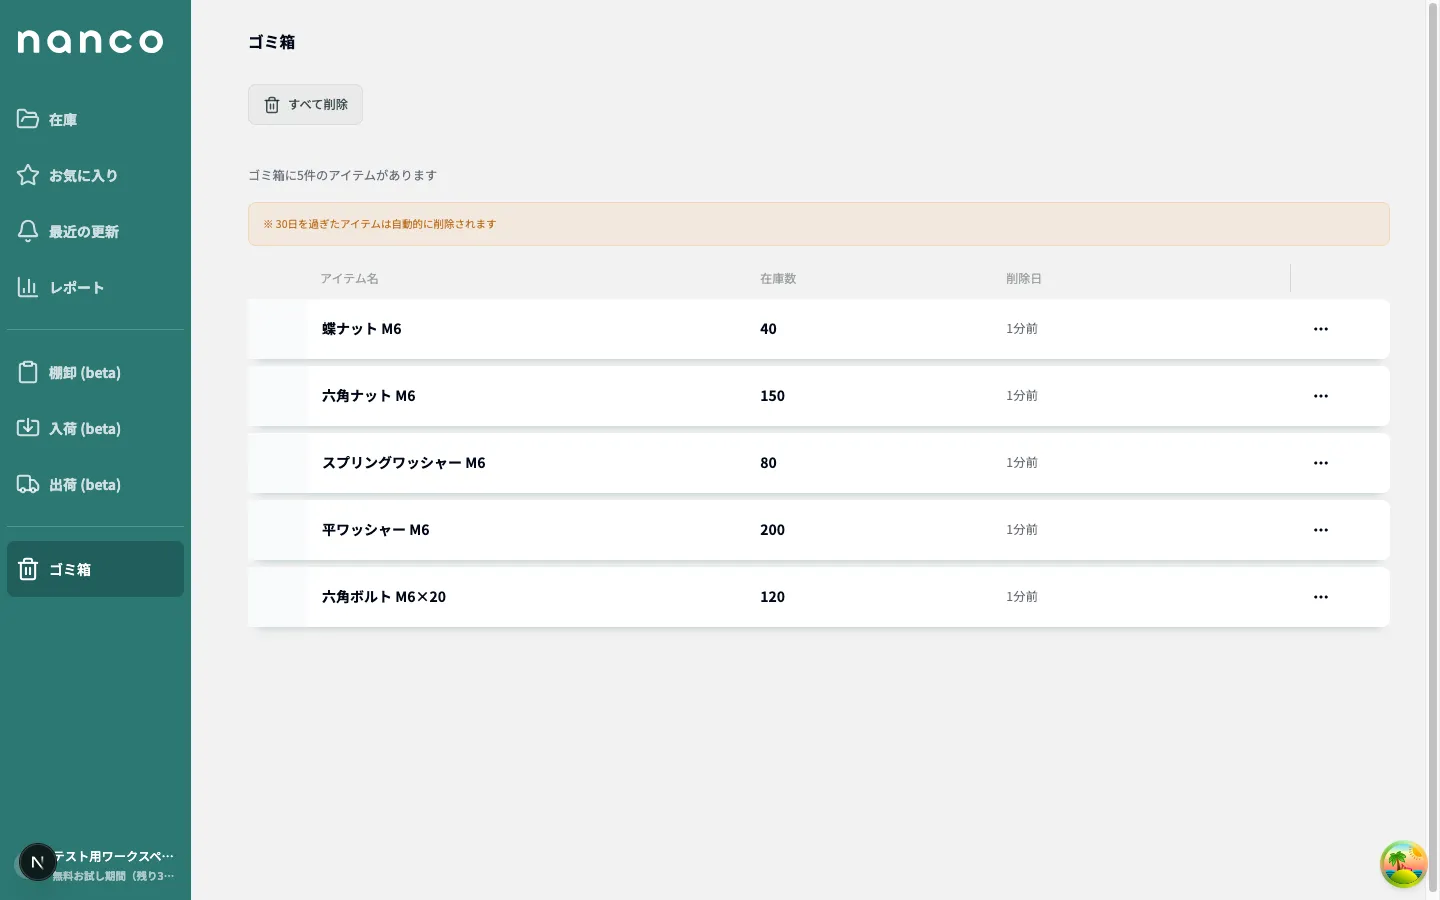
Task: Click stock count 120
Action: (x=772, y=597)
